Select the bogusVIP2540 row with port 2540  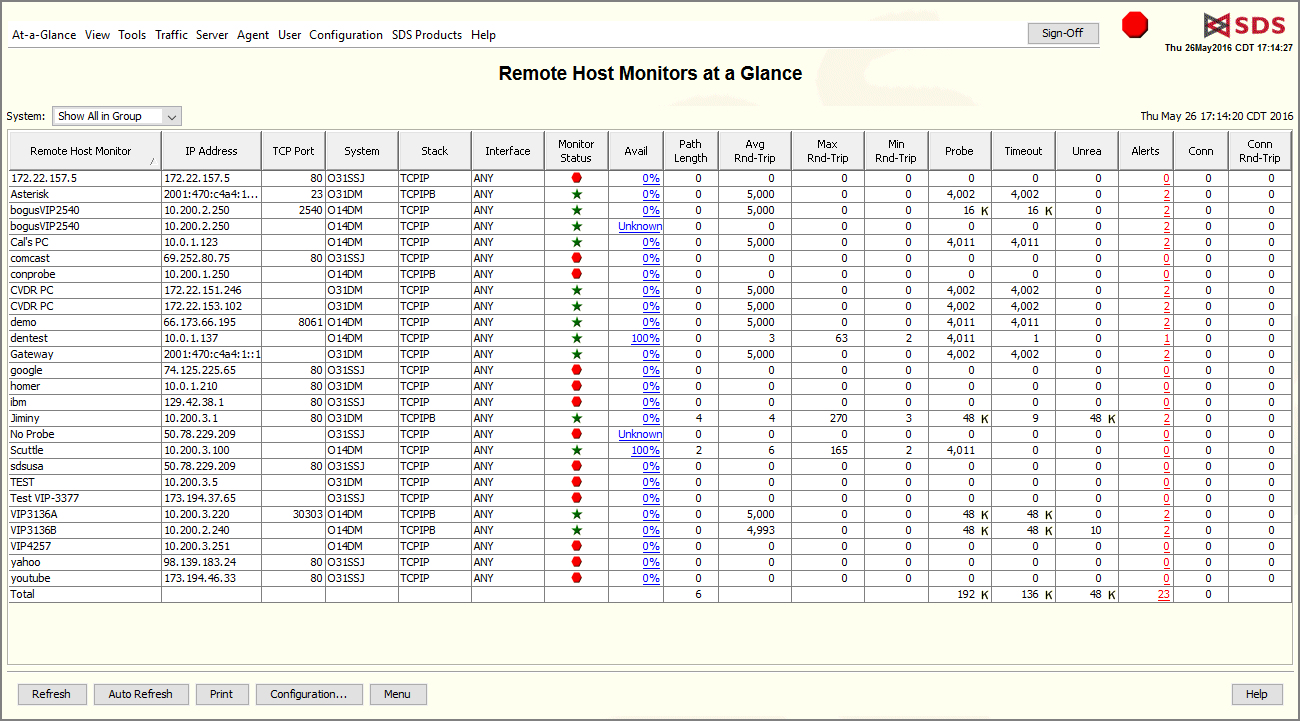pyautogui.click(x=650, y=210)
